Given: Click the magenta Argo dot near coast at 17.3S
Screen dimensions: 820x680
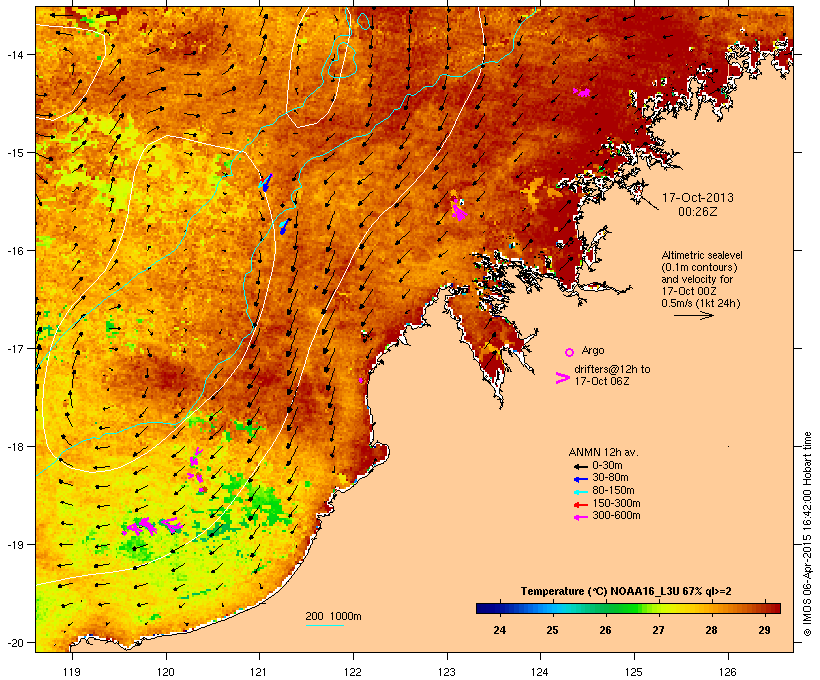Looking at the screenshot, I should click(x=361, y=380).
